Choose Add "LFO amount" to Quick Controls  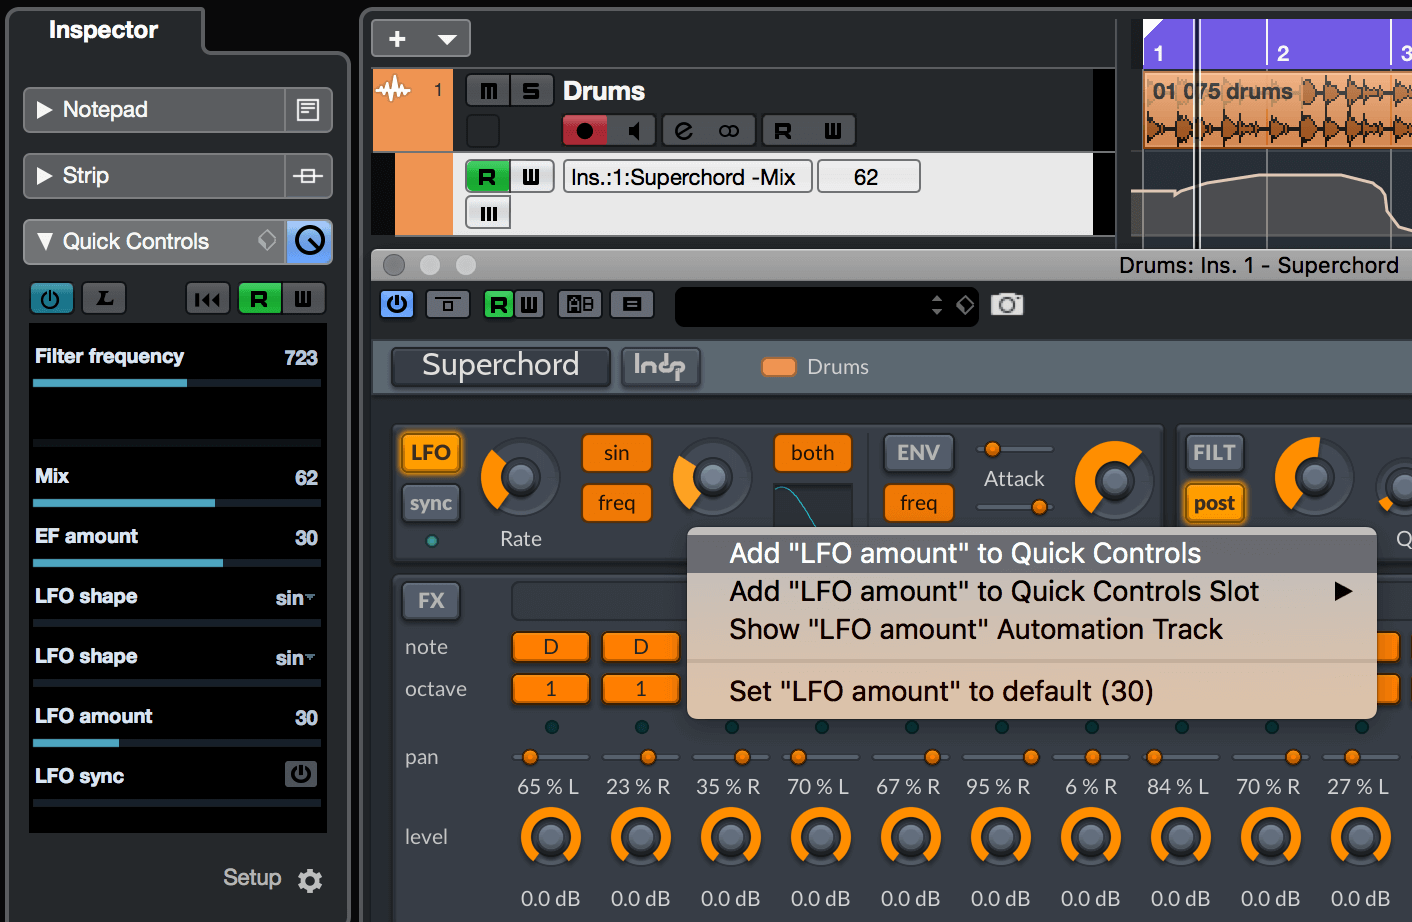[1032, 553]
